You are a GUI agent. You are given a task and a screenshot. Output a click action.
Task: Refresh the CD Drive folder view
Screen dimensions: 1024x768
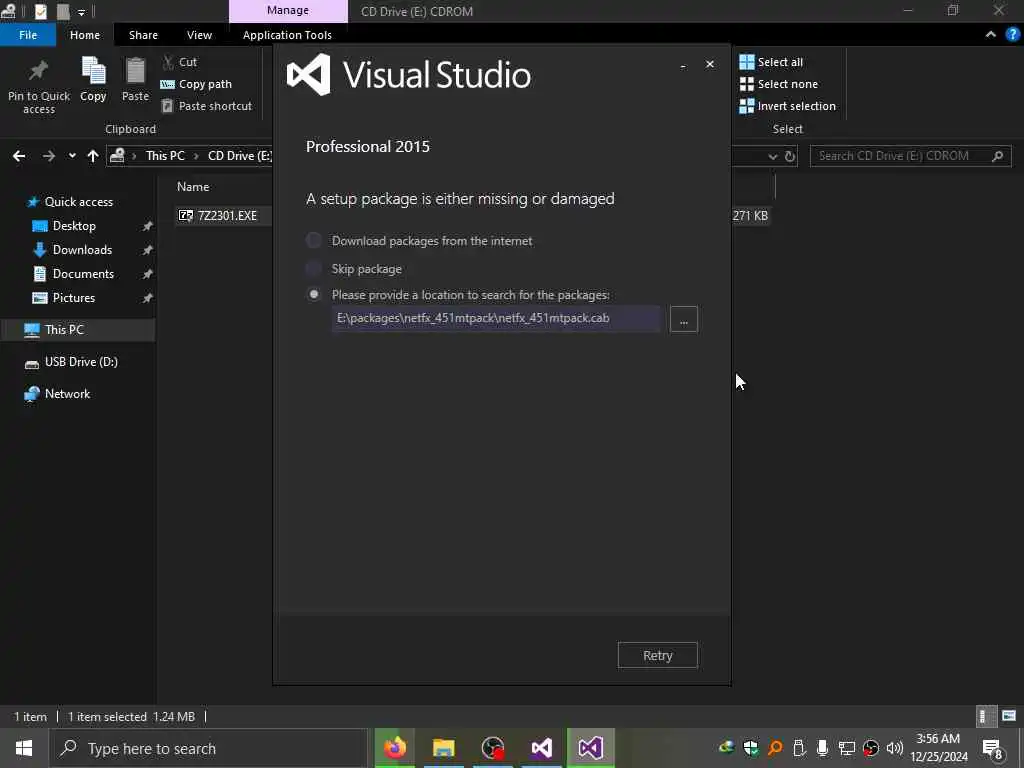pos(790,156)
